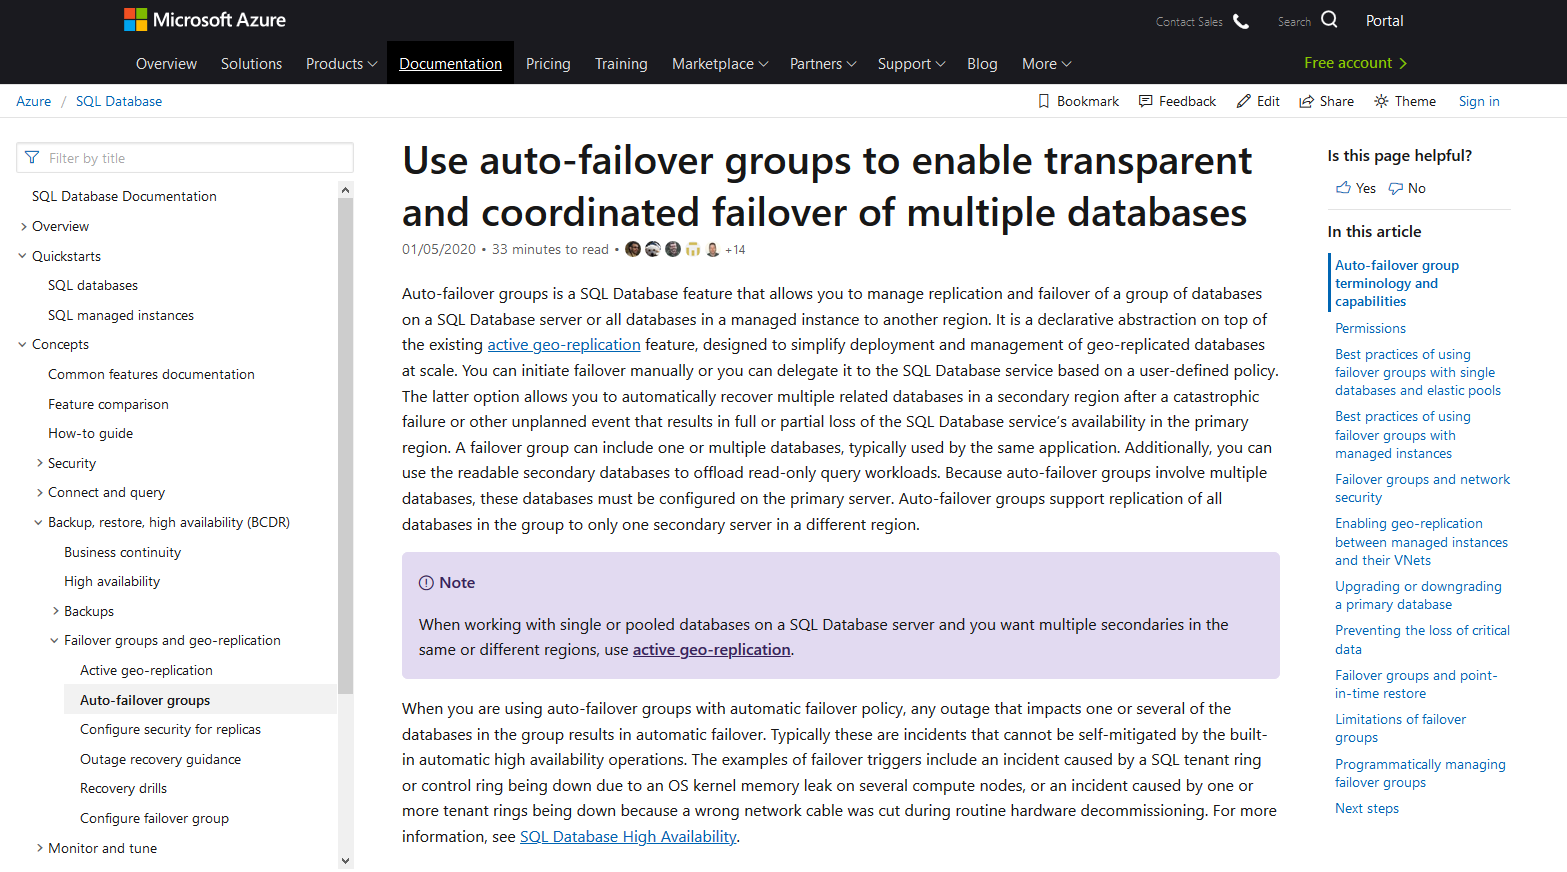Open the Training nav item
1567x872 pixels.
tap(621, 63)
